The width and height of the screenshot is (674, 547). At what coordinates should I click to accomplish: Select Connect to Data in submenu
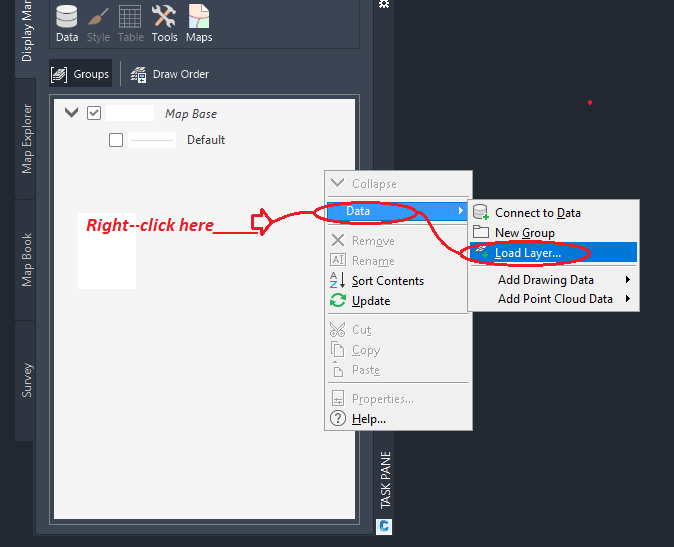coord(553,213)
